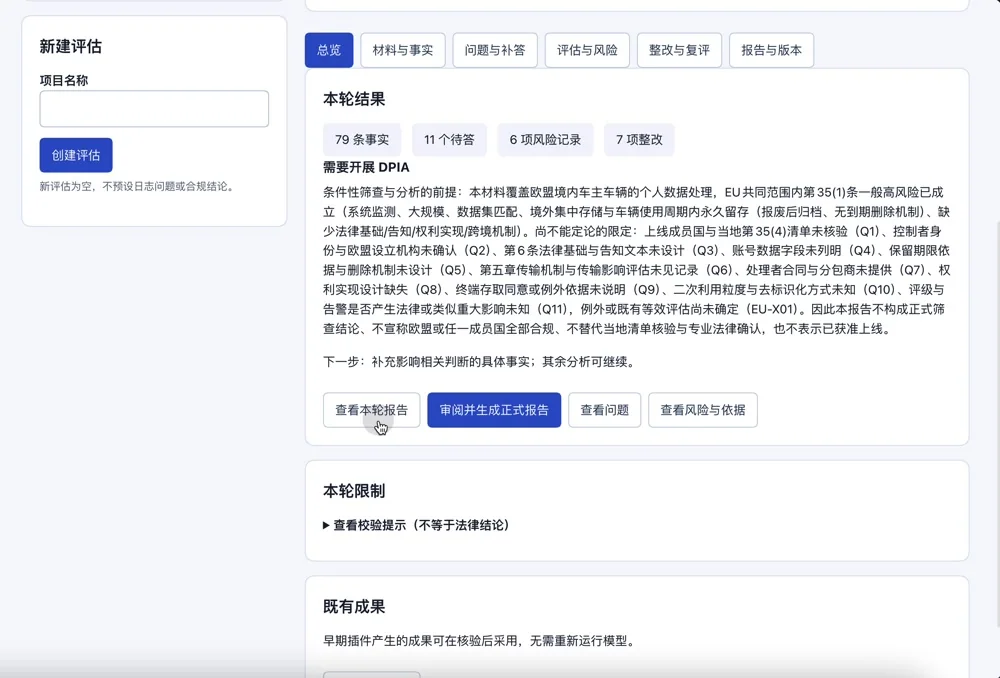Click the 下一步 instruction line
Viewport: 1000px width, 678px height.
point(480,362)
